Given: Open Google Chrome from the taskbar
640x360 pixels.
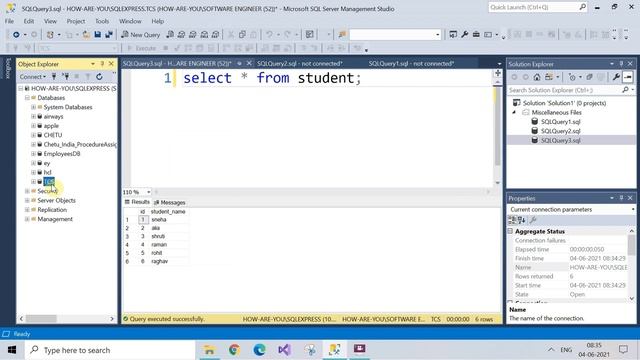Looking at the screenshot, I should coord(234,350).
